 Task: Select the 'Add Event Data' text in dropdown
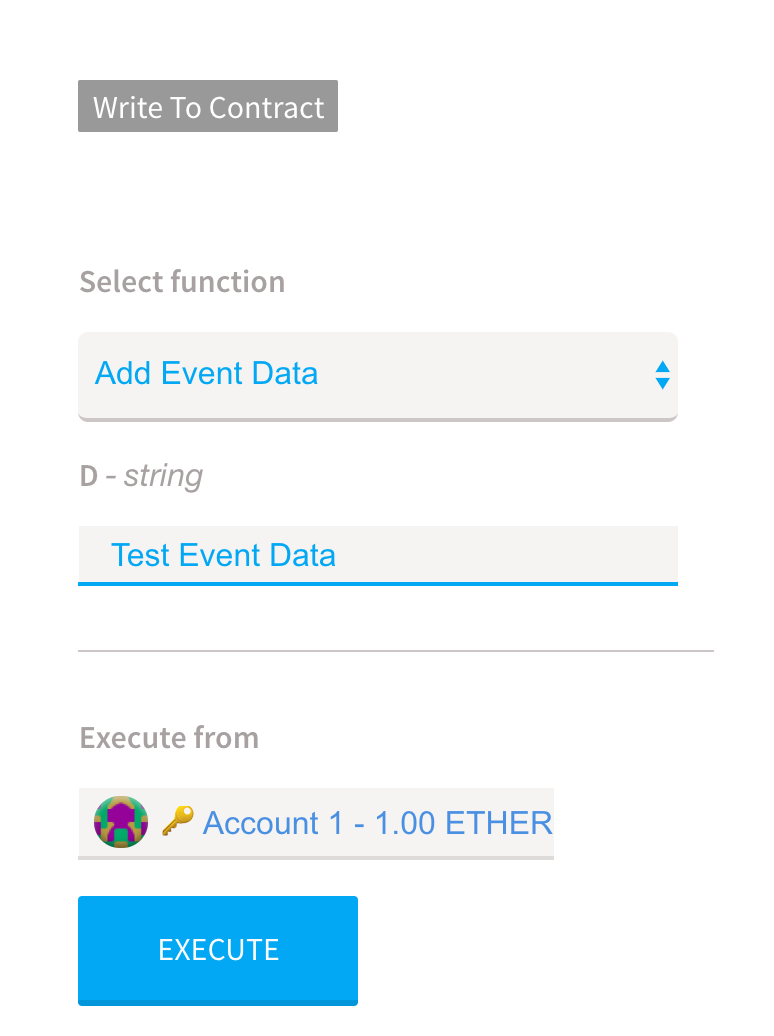[206, 373]
